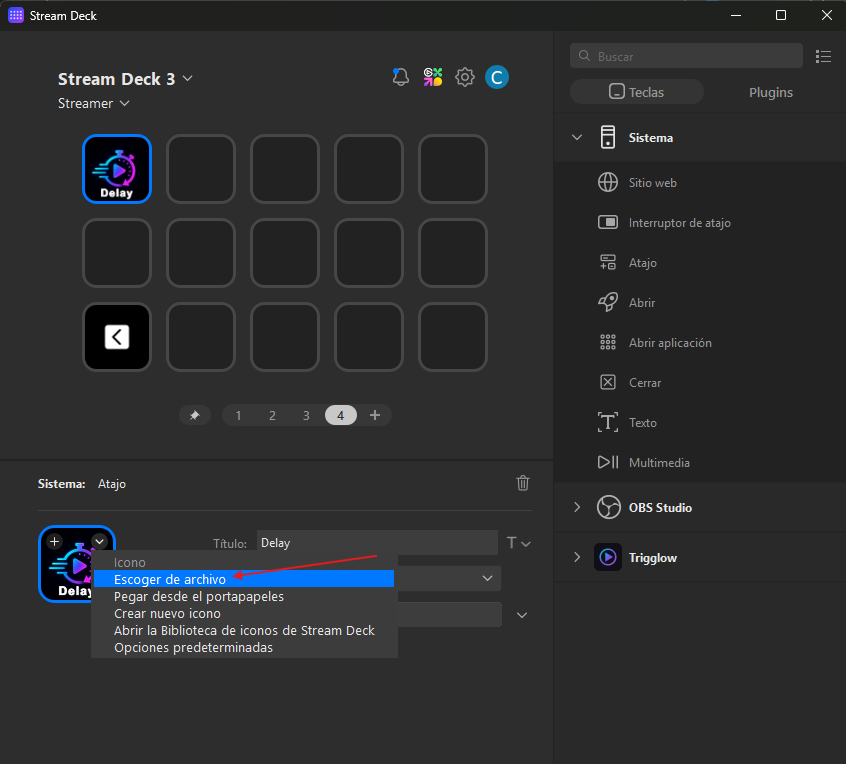Expand the Trigglow category

pyautogui.click(x=577, y=557)
